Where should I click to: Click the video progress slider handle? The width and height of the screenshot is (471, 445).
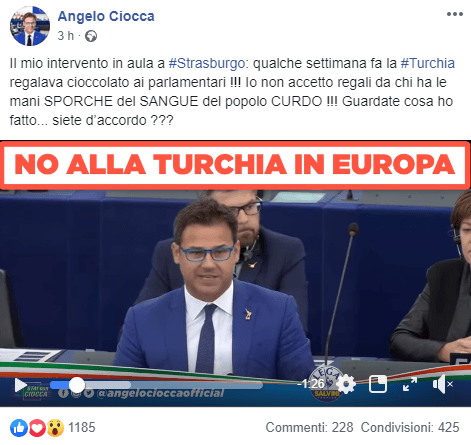pos(77,385)
